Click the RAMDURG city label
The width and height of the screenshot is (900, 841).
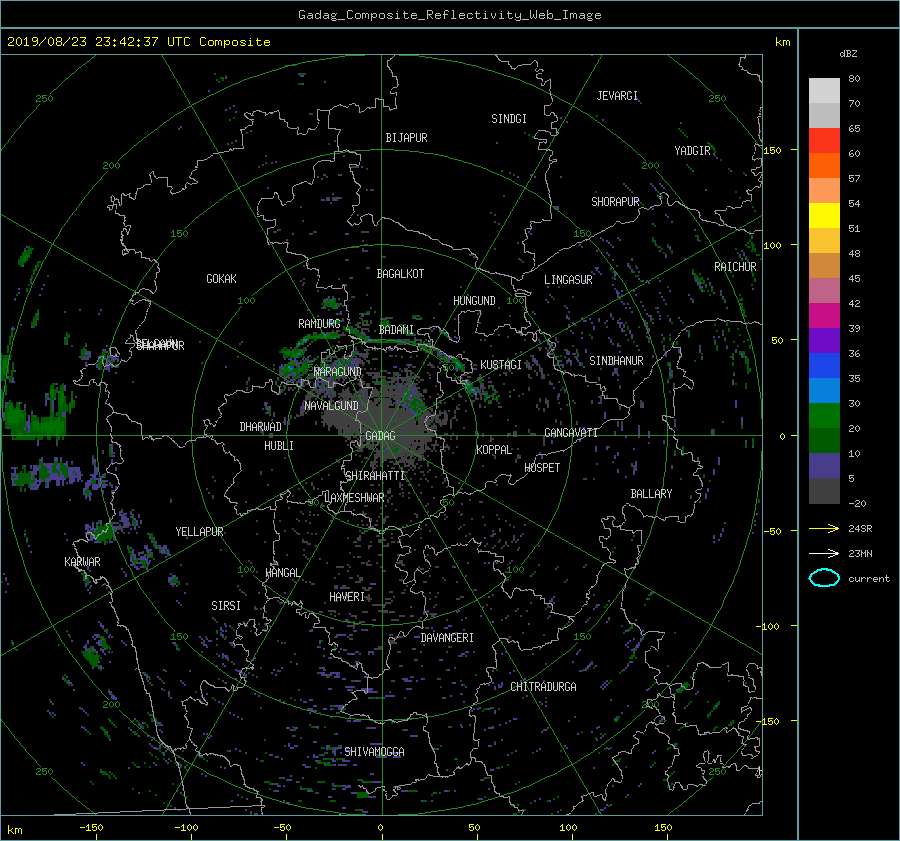(319, 324)
